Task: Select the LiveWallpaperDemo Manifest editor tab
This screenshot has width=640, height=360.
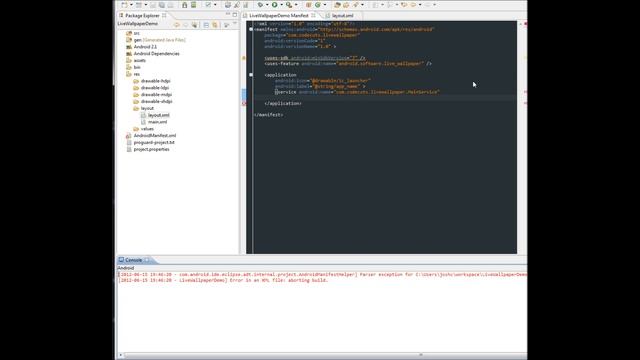Action: click(x=279, y=16)
